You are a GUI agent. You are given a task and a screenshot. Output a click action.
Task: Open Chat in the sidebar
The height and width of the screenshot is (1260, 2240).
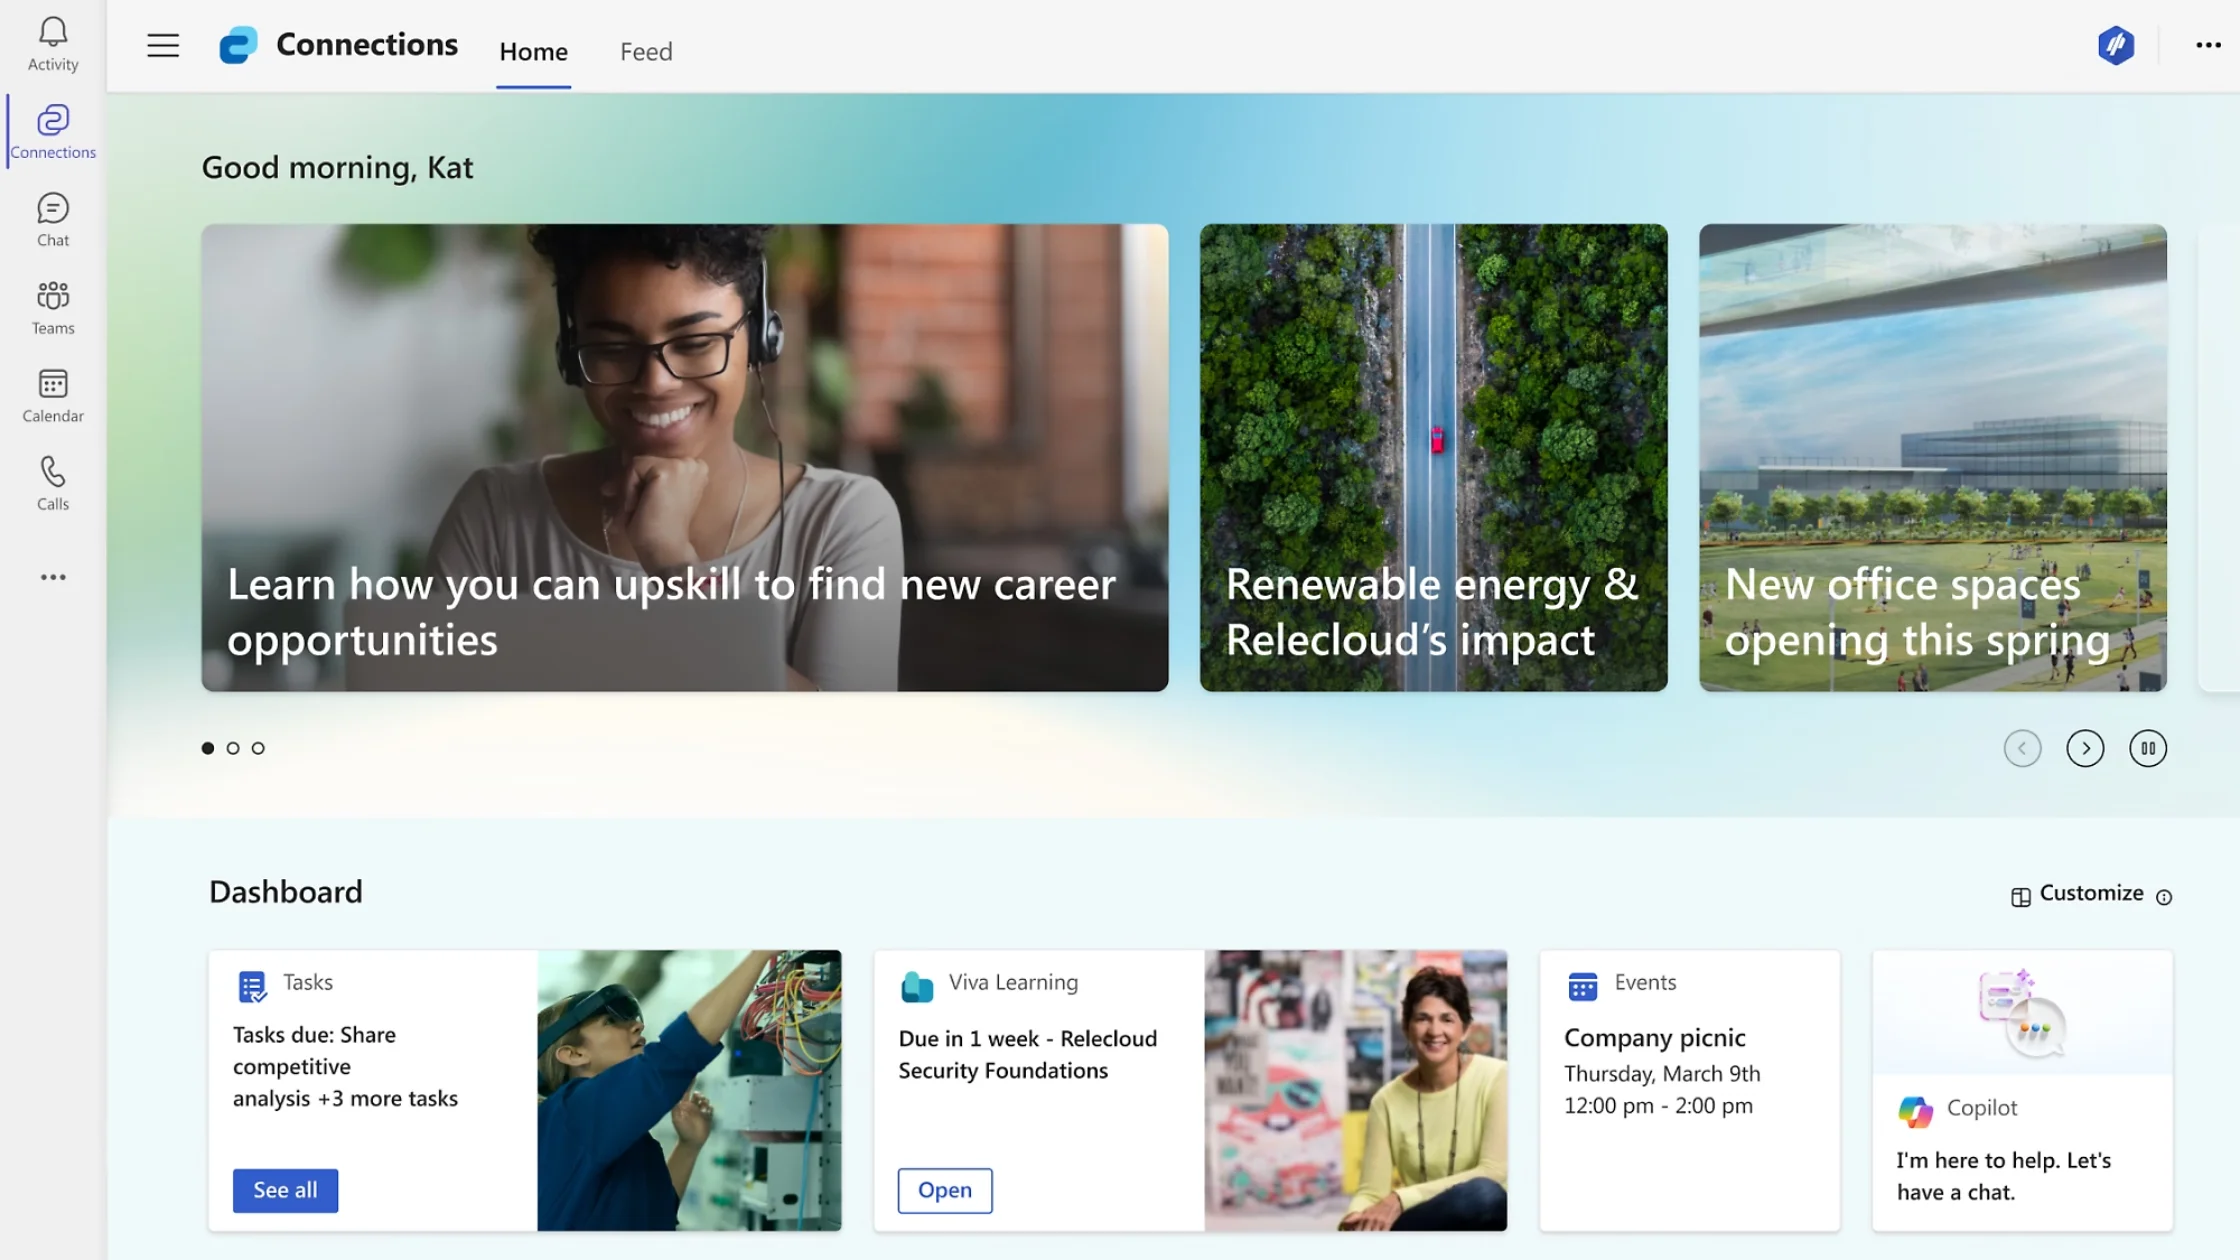tap(53, 220)
